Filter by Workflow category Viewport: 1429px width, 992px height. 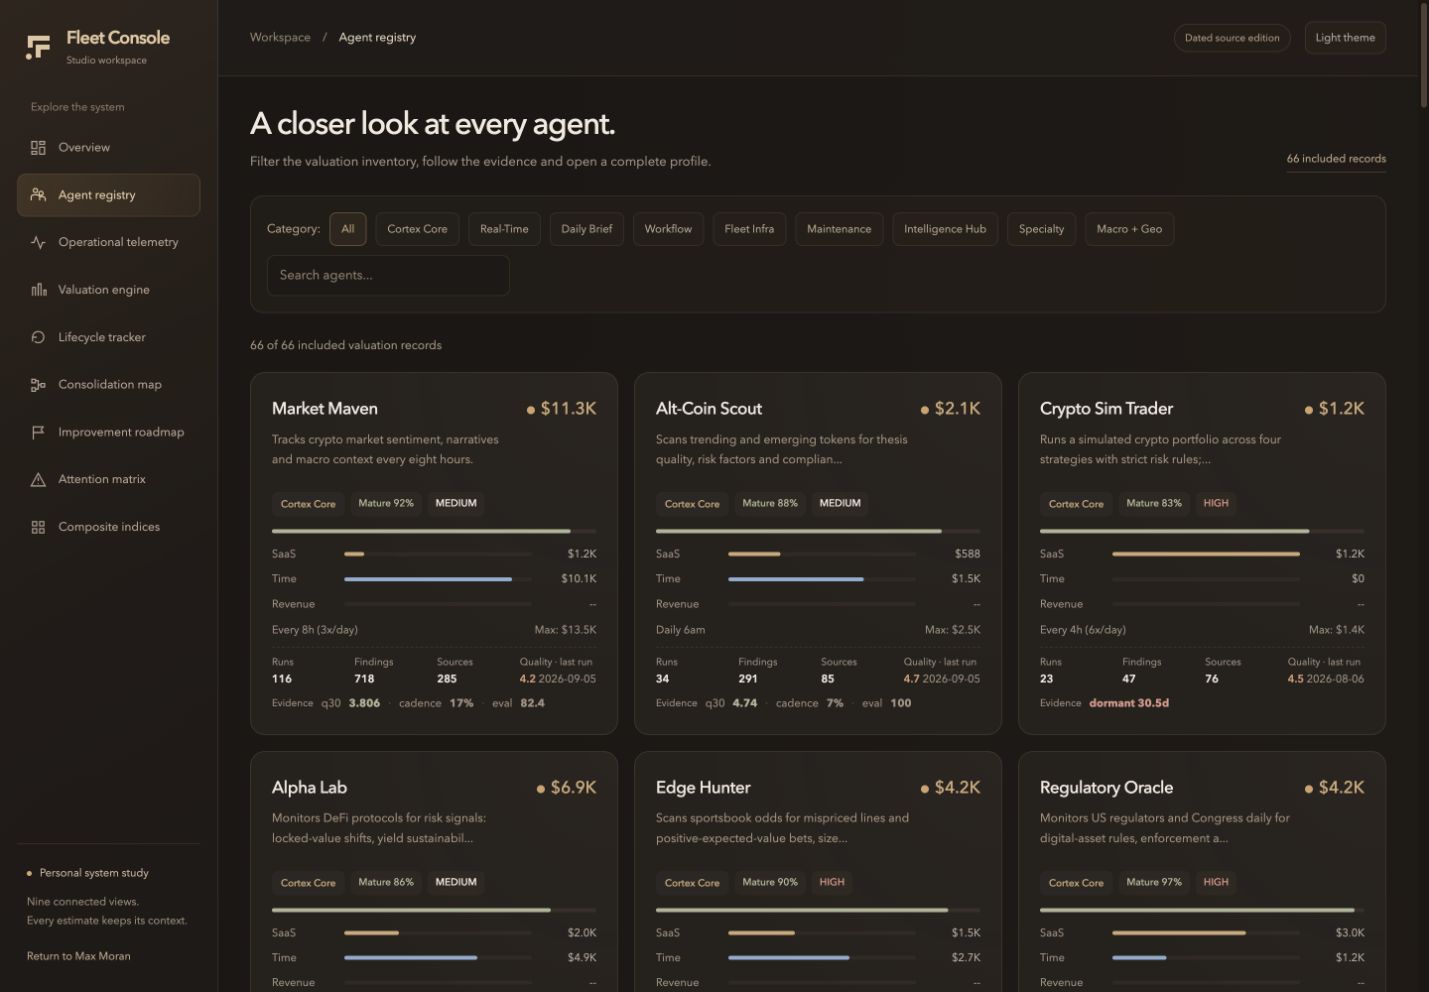668,229
